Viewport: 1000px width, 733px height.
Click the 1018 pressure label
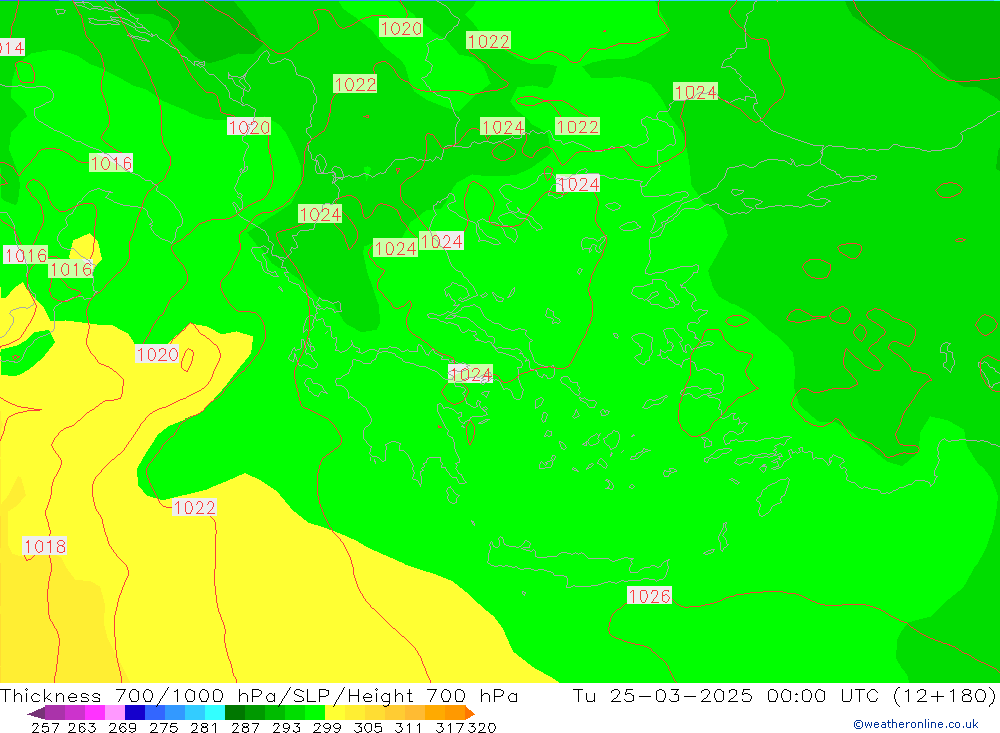(45, 546)
